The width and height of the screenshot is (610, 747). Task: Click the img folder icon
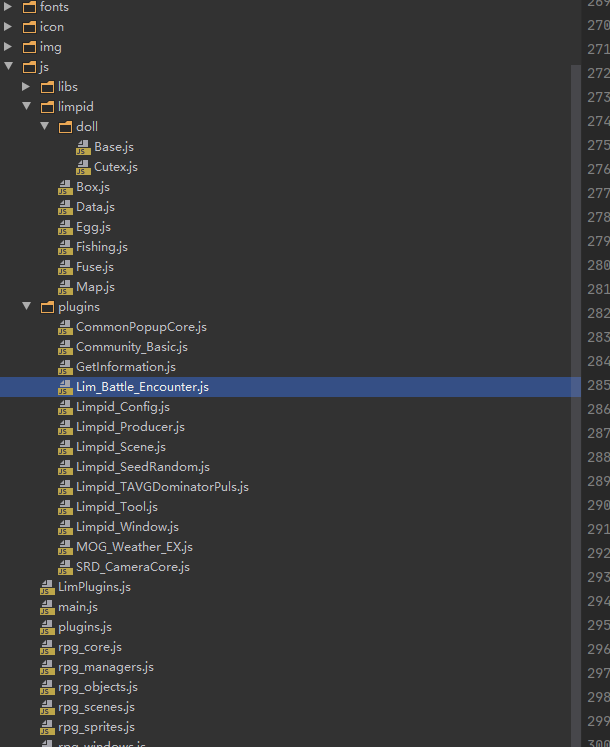[30, 47]
